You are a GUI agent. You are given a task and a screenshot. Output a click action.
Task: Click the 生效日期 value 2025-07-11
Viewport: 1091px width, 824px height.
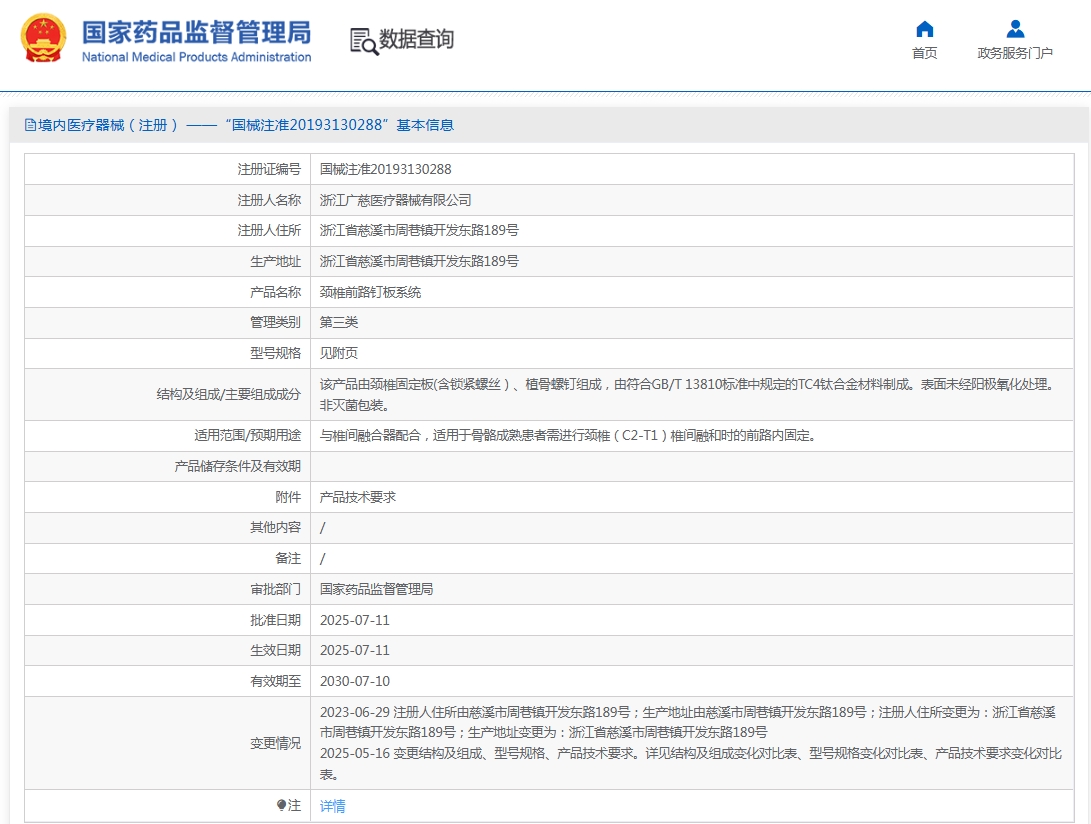coord(355,650)
